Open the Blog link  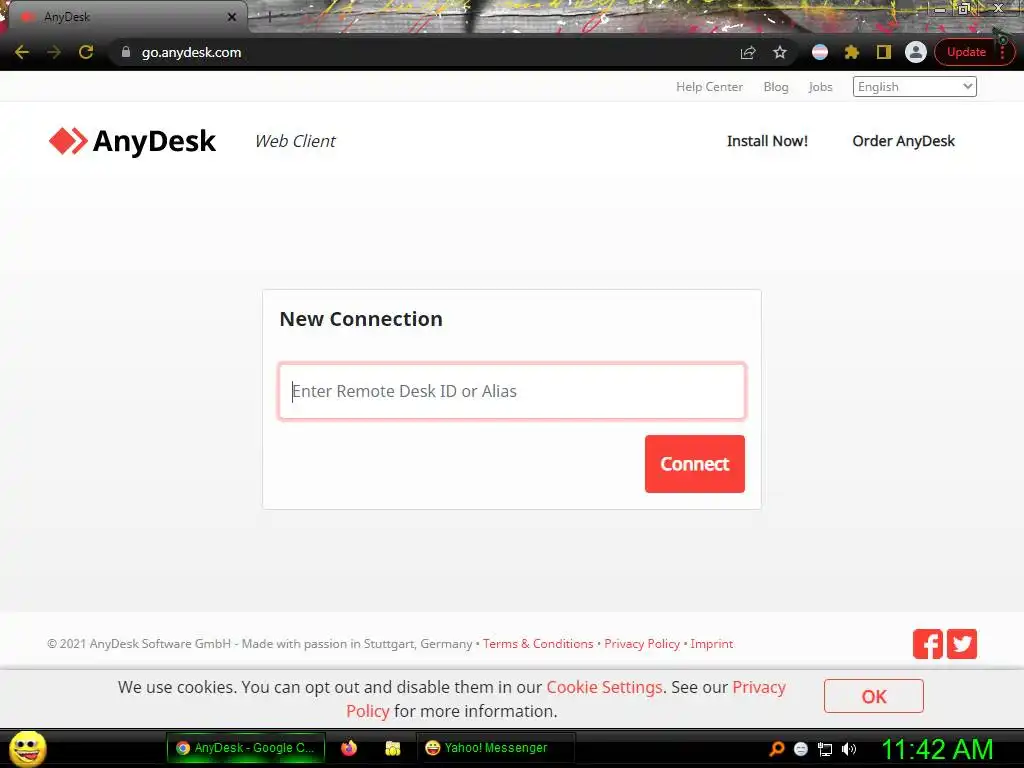point(776,87)
